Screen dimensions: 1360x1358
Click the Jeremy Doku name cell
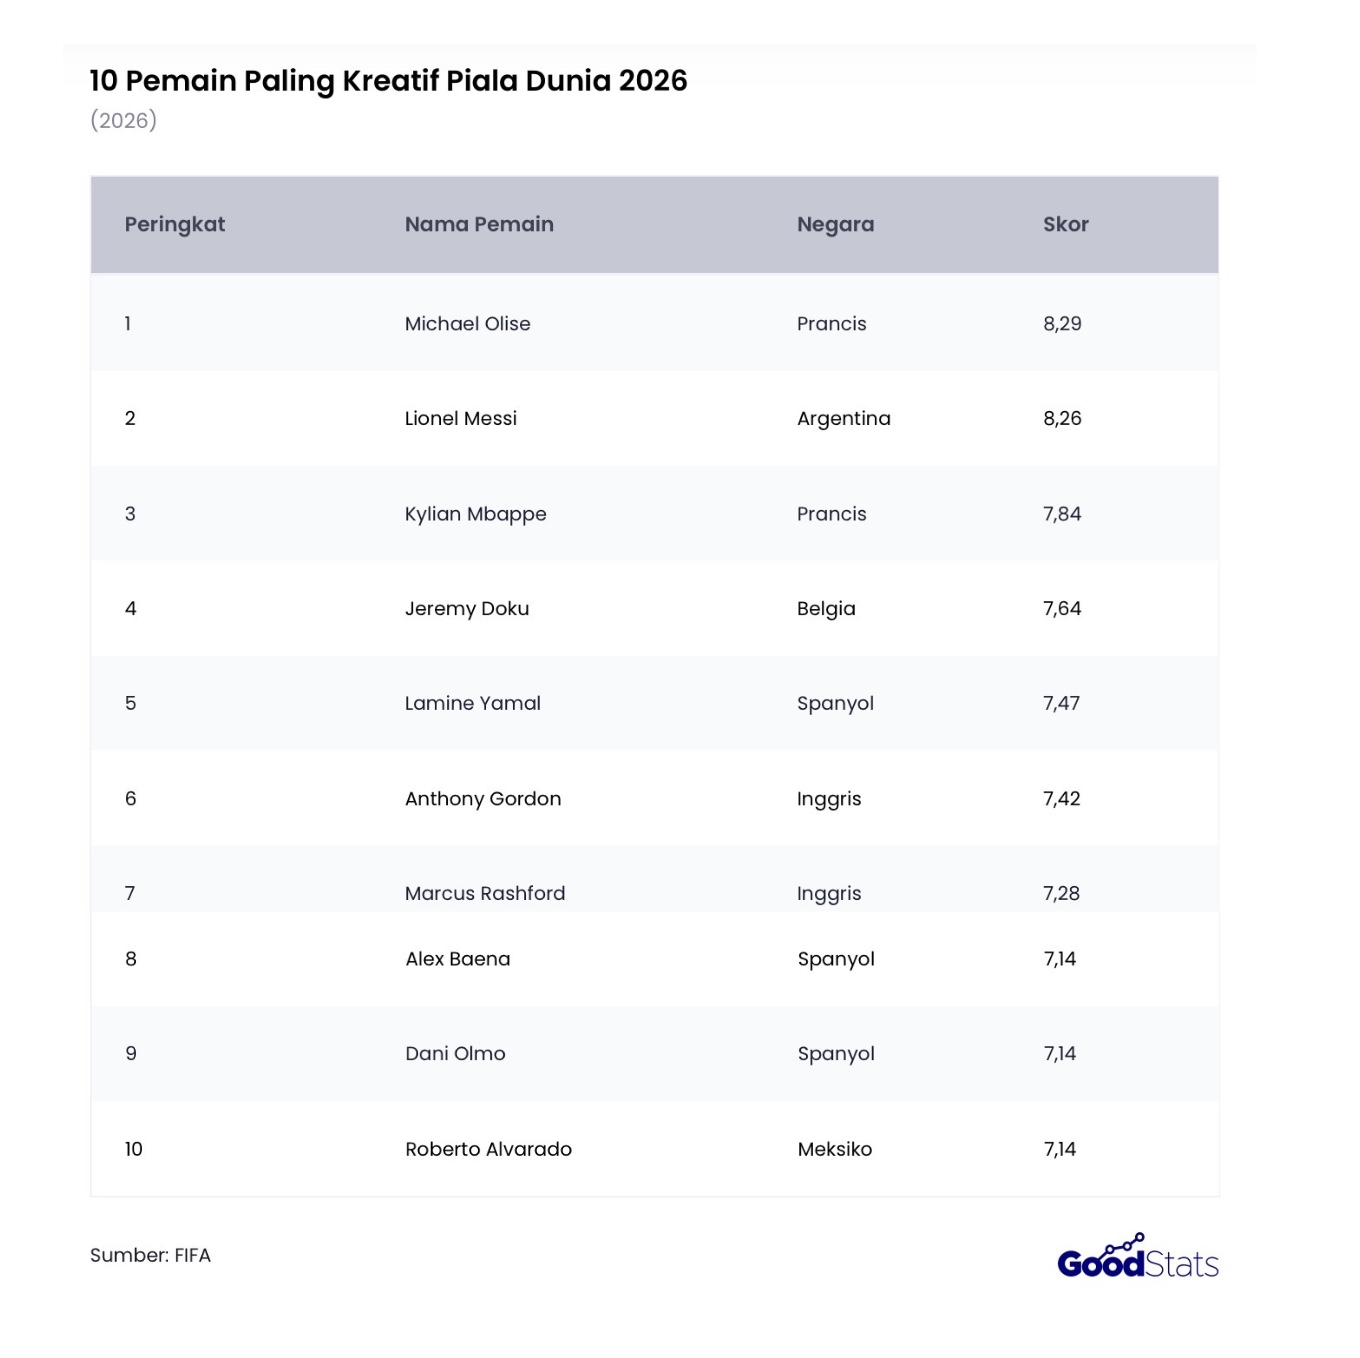tap(466, 608)
